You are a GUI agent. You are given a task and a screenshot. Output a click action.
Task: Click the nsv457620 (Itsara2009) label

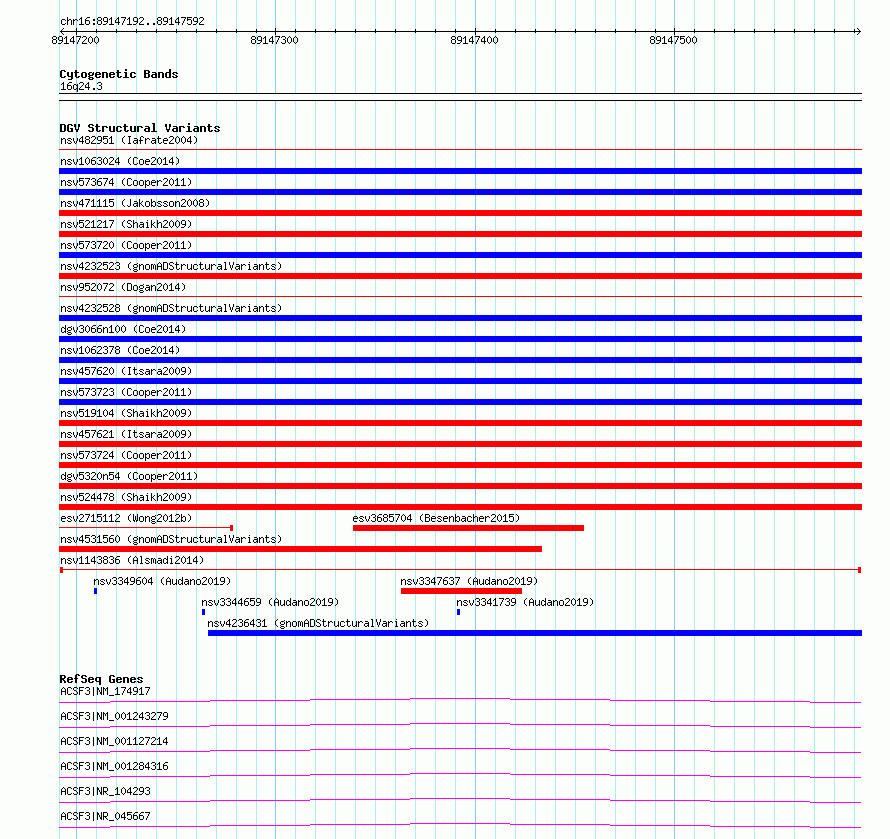[126, 371]
